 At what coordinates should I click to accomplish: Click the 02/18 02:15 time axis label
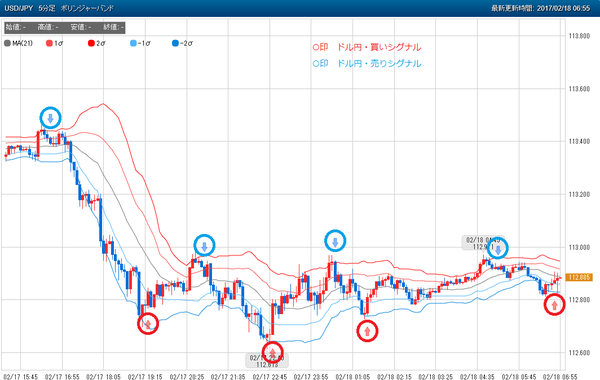pyautogui.click(x=394, y=377)
